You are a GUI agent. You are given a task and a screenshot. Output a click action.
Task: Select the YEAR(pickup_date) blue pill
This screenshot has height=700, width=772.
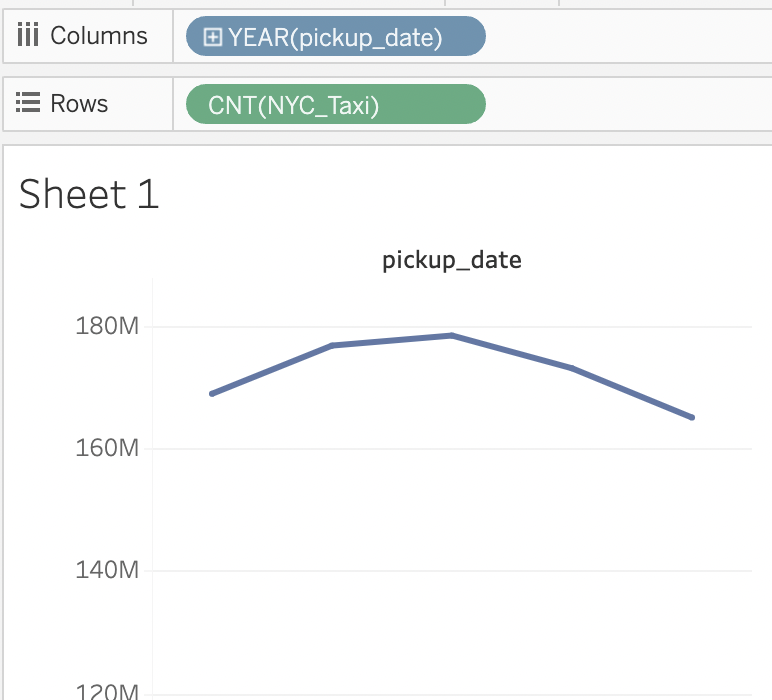[x=336, y=36]
